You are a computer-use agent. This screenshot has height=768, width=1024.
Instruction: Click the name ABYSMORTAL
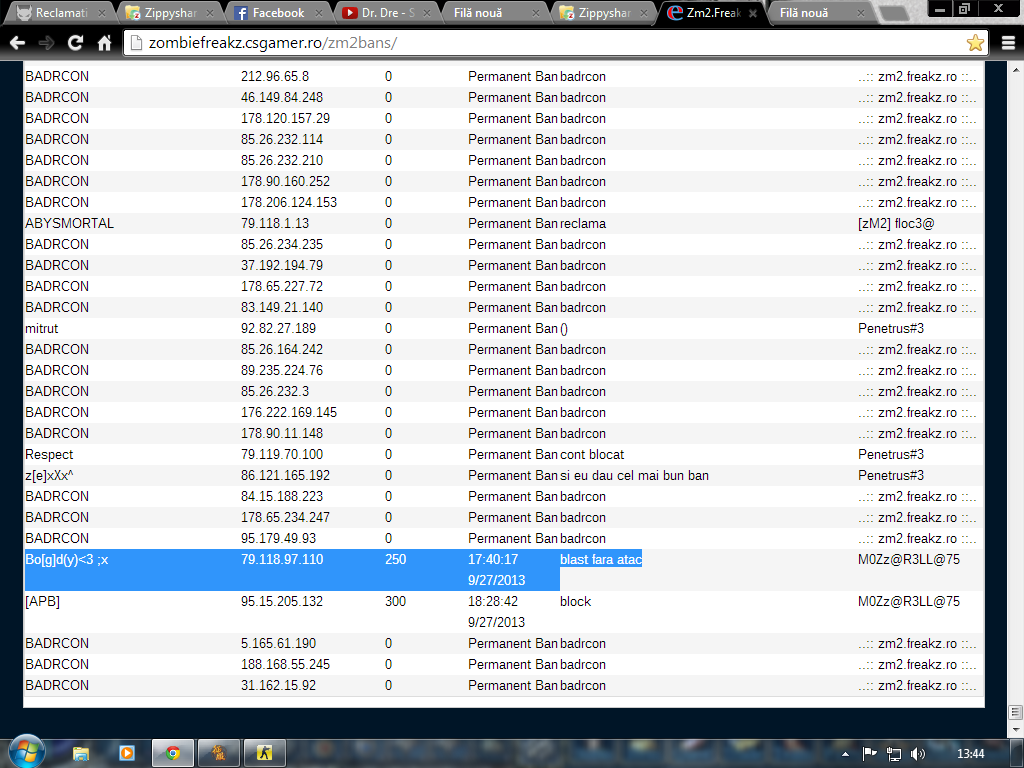(x=69, y=223)
